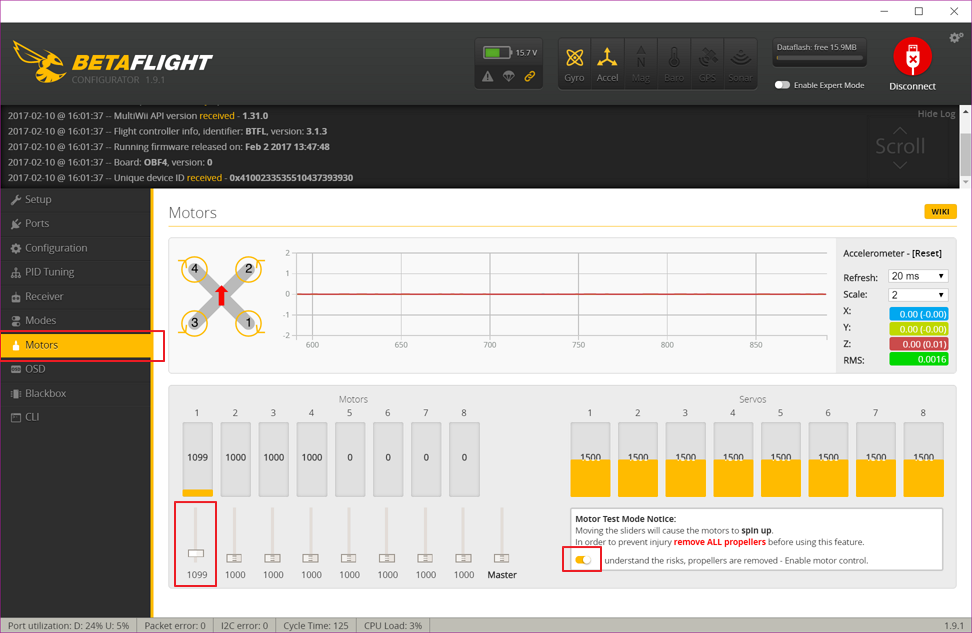Image resolution: width=972 pixels, height=633 pixels.
Task: Click the Receiver icon in sidebar
Action: 16,297
